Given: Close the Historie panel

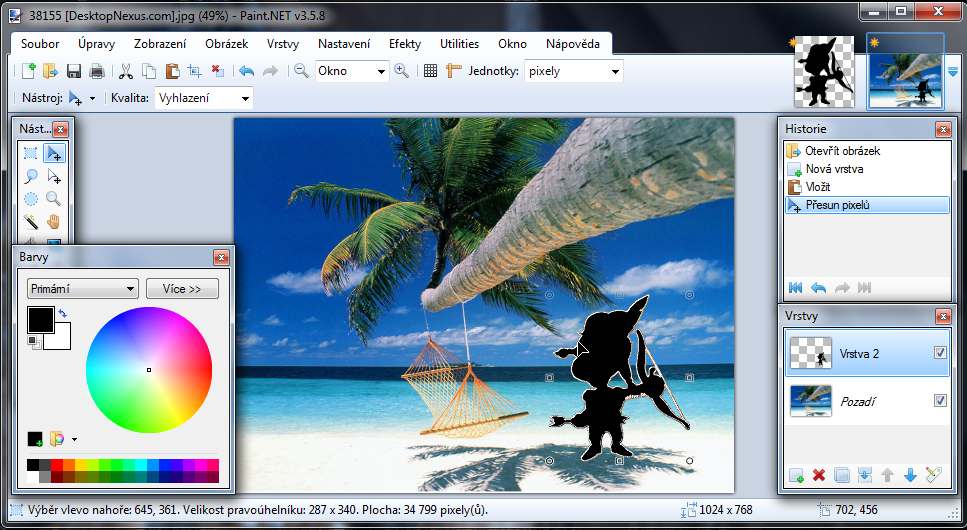Looking at the screenshot, I should 943,129.
